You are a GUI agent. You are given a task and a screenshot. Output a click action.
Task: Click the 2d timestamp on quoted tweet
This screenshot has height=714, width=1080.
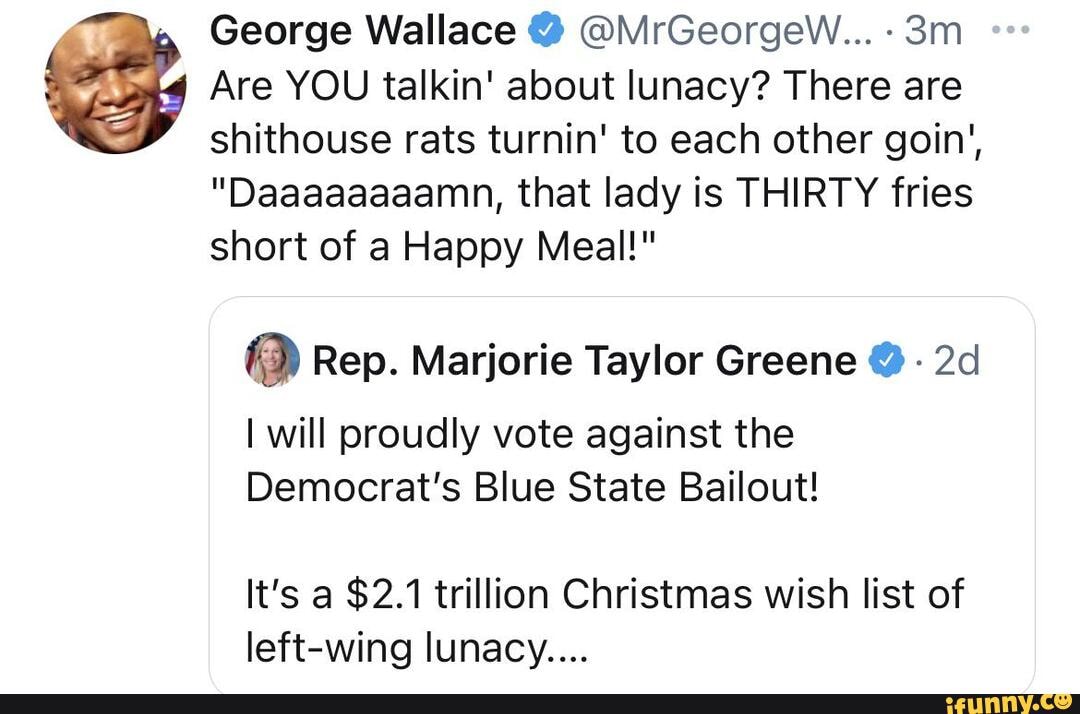click(x=954, y=361)
